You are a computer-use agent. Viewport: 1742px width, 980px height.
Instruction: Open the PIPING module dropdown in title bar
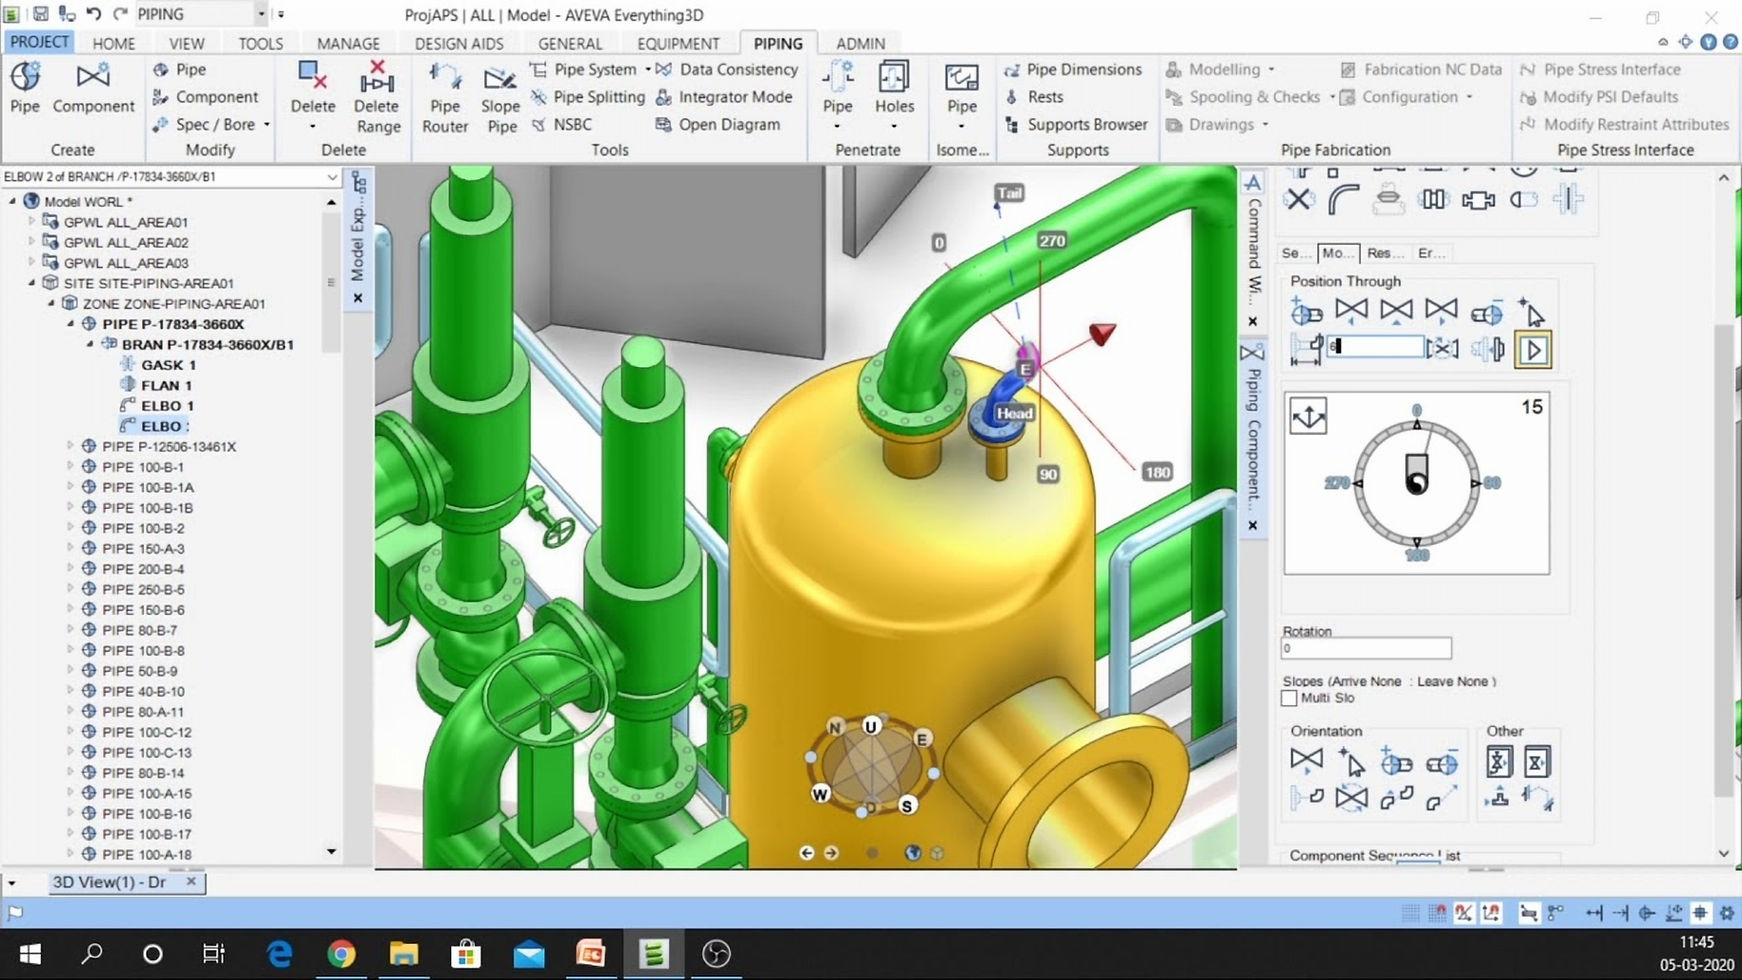tap(261, 14)
